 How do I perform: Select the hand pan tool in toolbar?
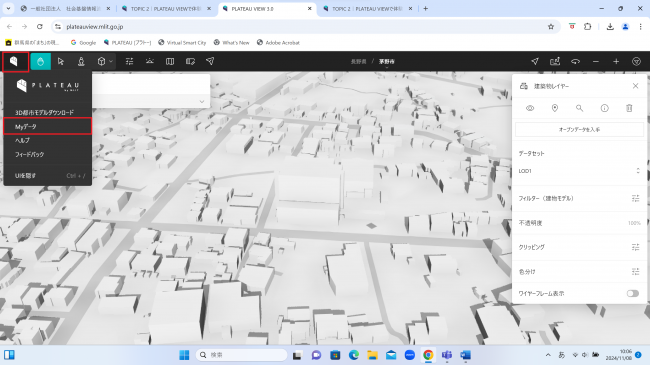(x=41, y=61)
